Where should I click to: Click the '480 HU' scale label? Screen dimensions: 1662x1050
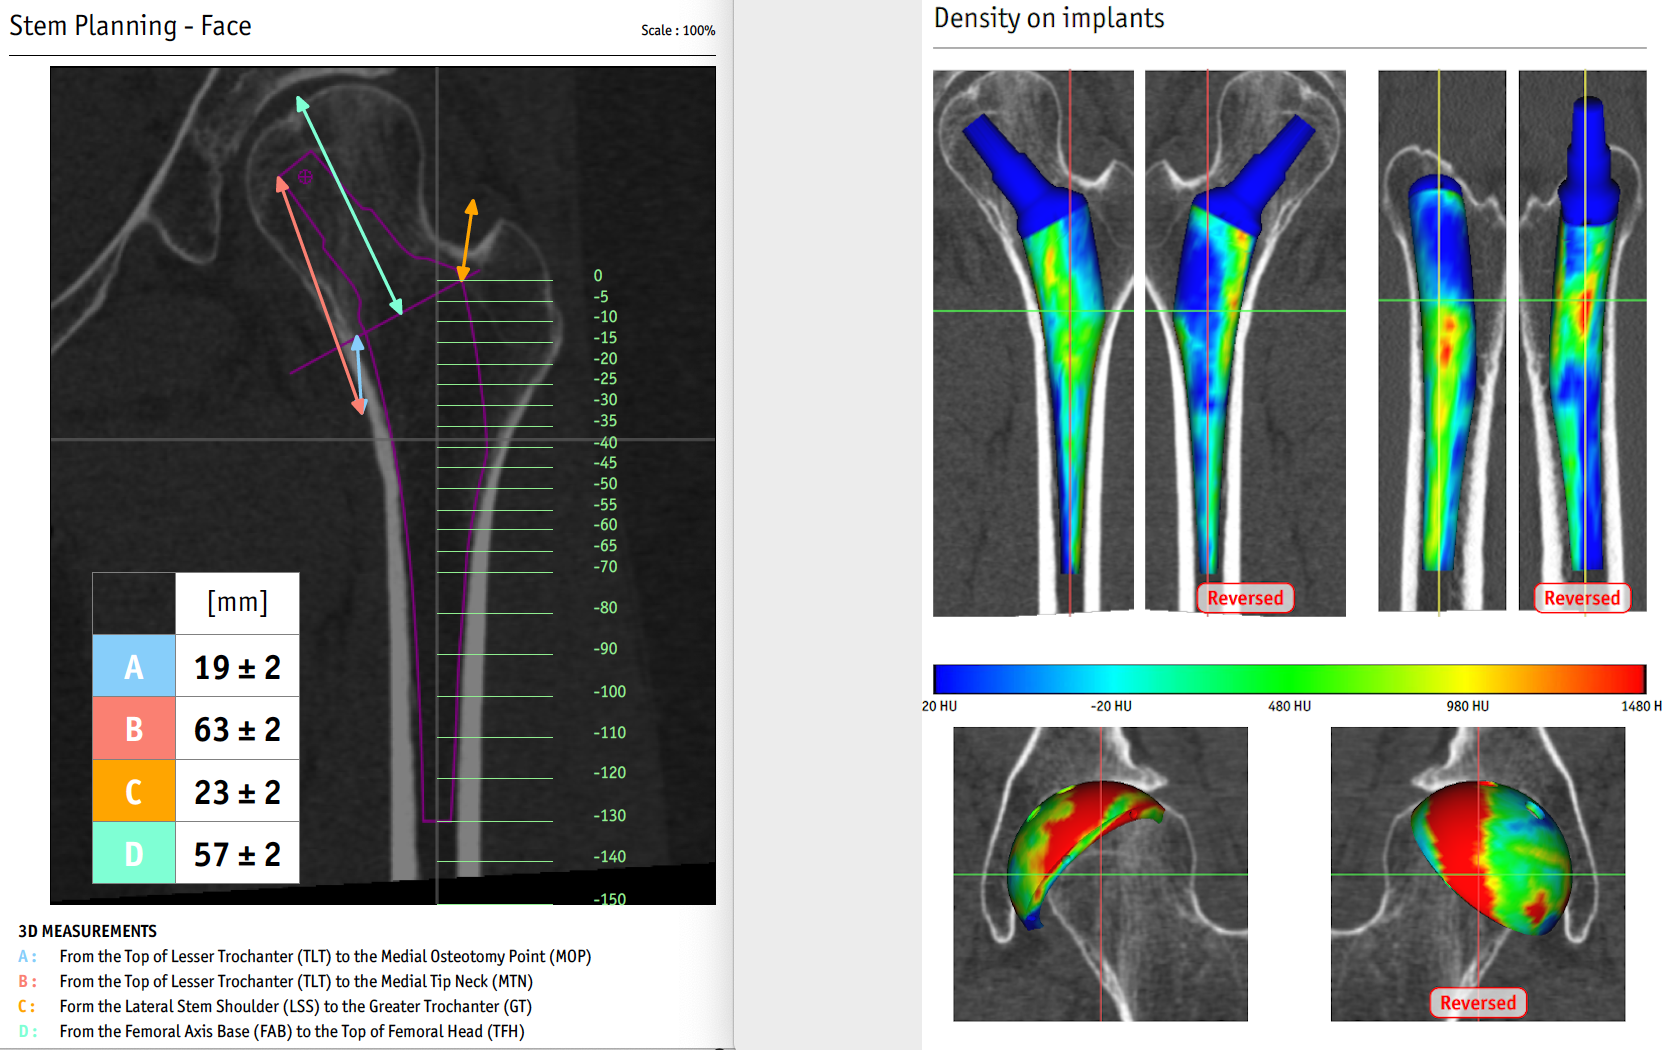click(1289, 706)
